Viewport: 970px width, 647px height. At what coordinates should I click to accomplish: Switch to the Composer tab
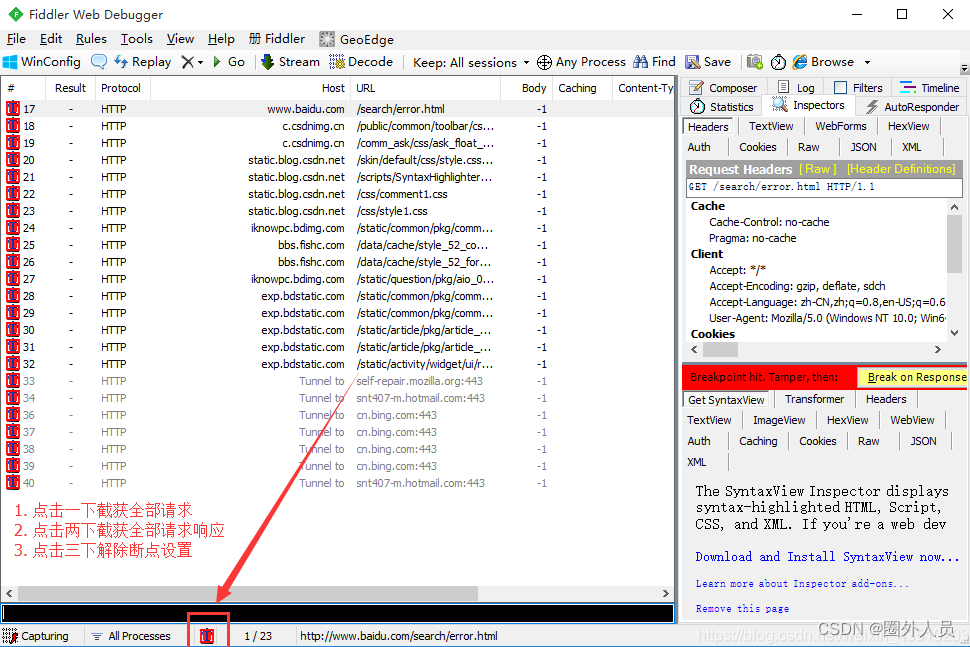[x=723, y=88]
